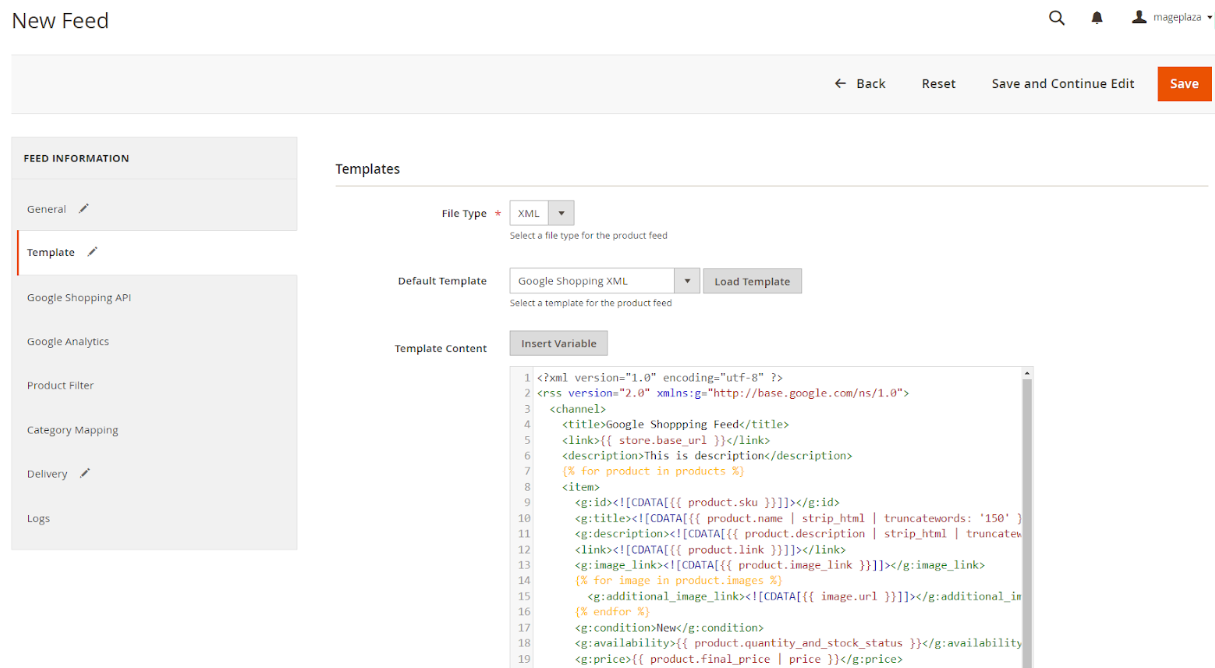Open the Logs tab
The width and height of the screenshot is (1215, 668).
(x=38, y=518)
